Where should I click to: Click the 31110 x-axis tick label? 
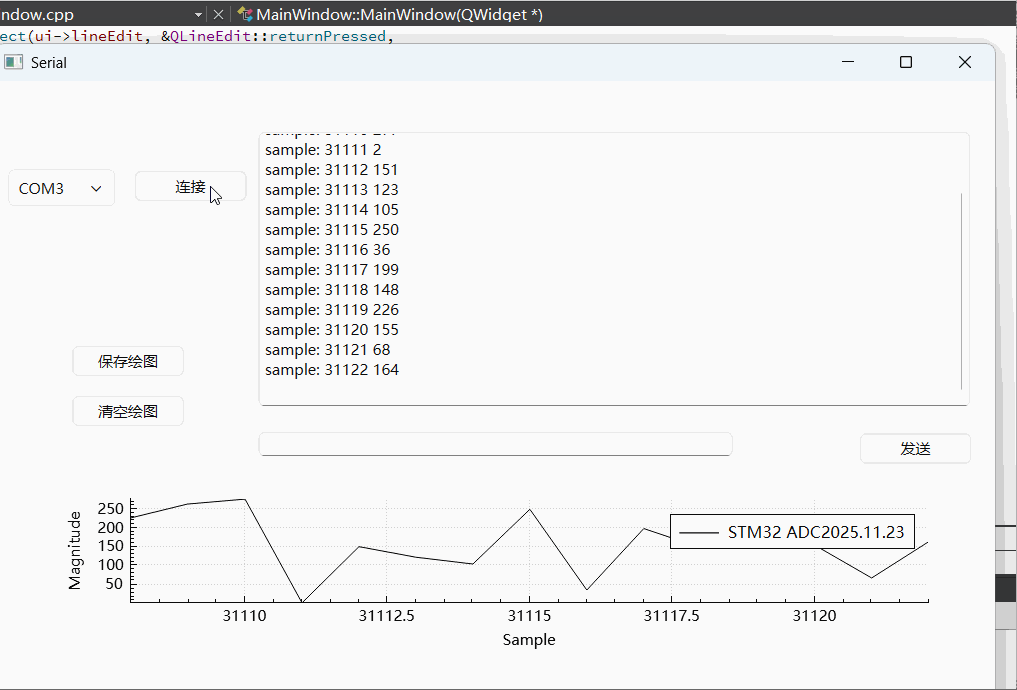(245, 616)
